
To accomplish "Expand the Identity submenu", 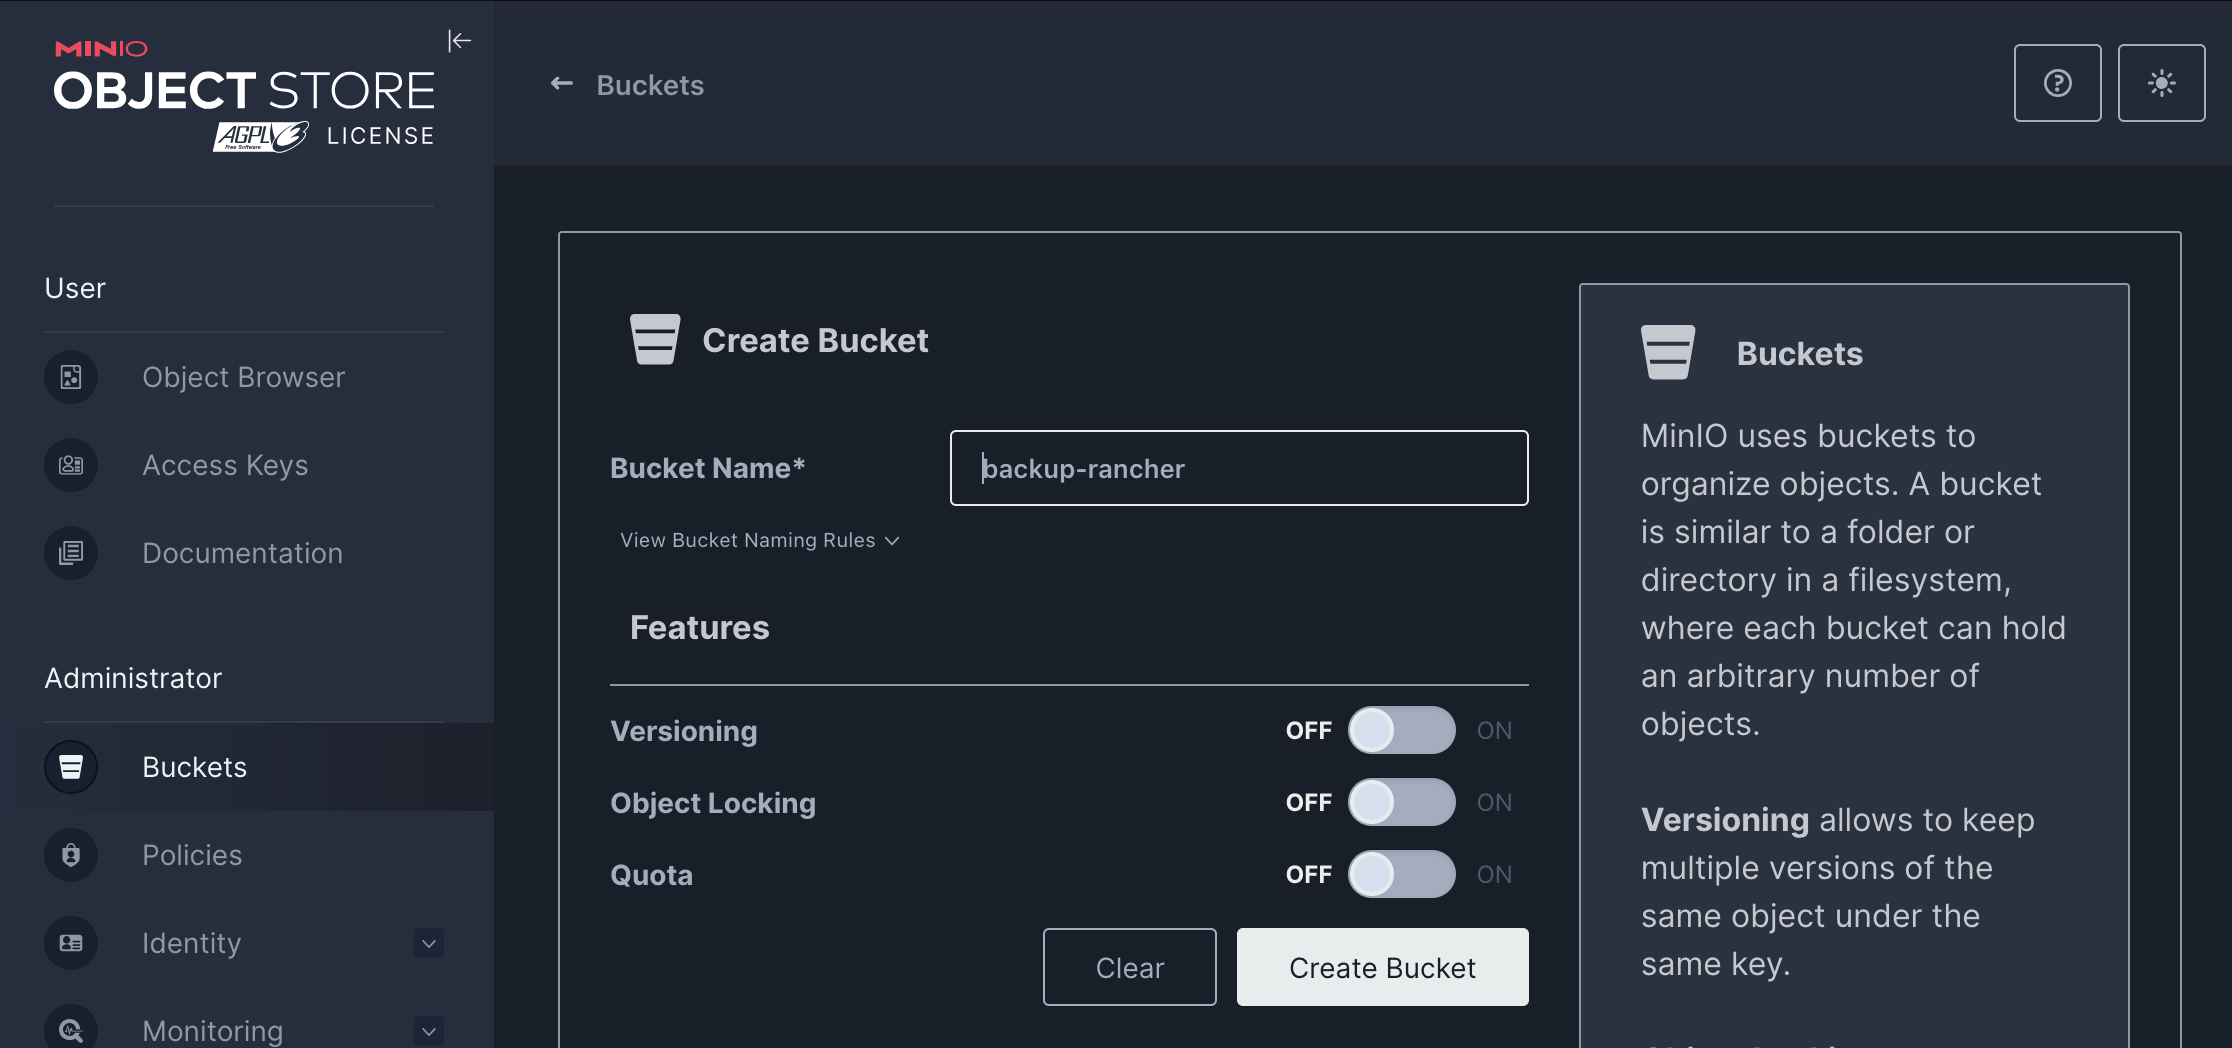I will [428, 942].
